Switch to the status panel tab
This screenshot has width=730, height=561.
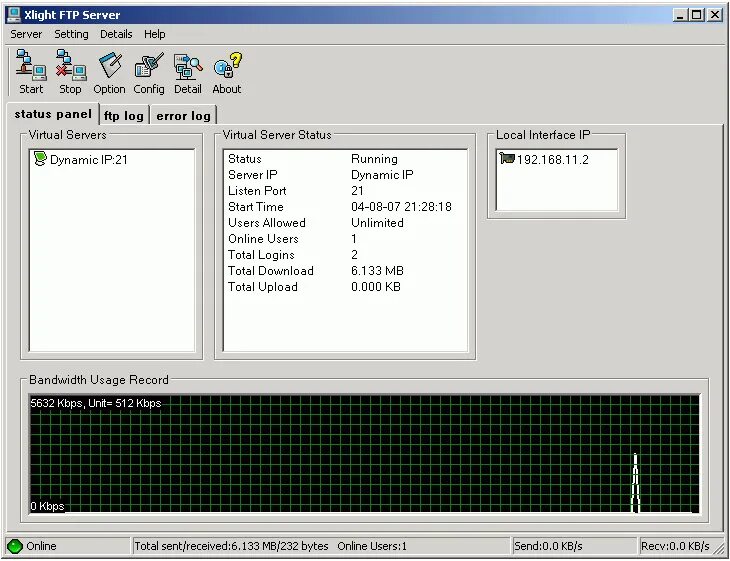tap(53, 114)
